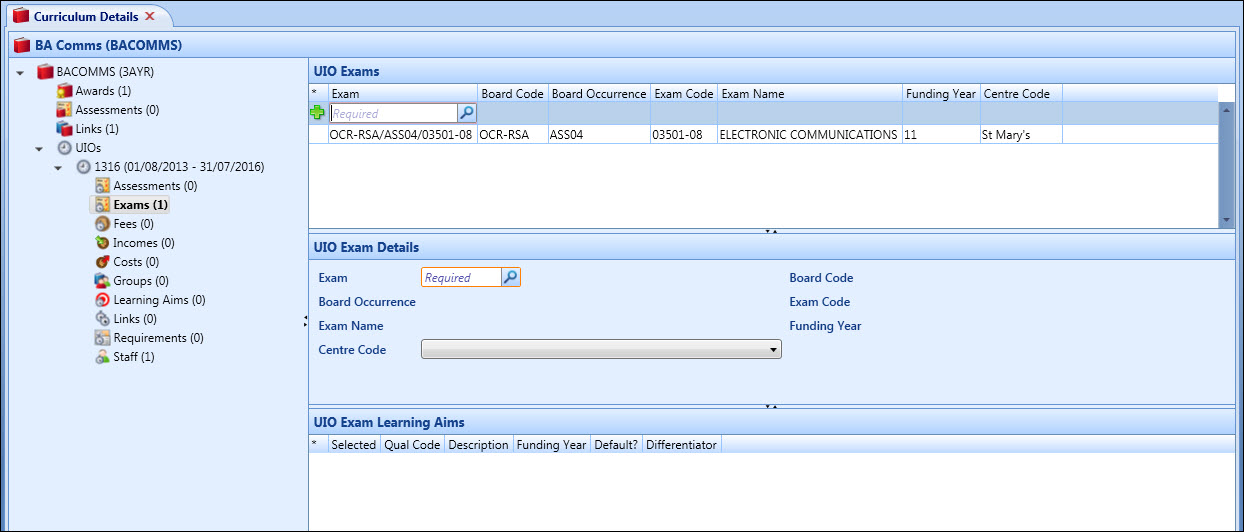Click the Exam field in UIO Exam Details
Image resolution: width=1244 pixels, height=532 pixels.
(461, 277)
